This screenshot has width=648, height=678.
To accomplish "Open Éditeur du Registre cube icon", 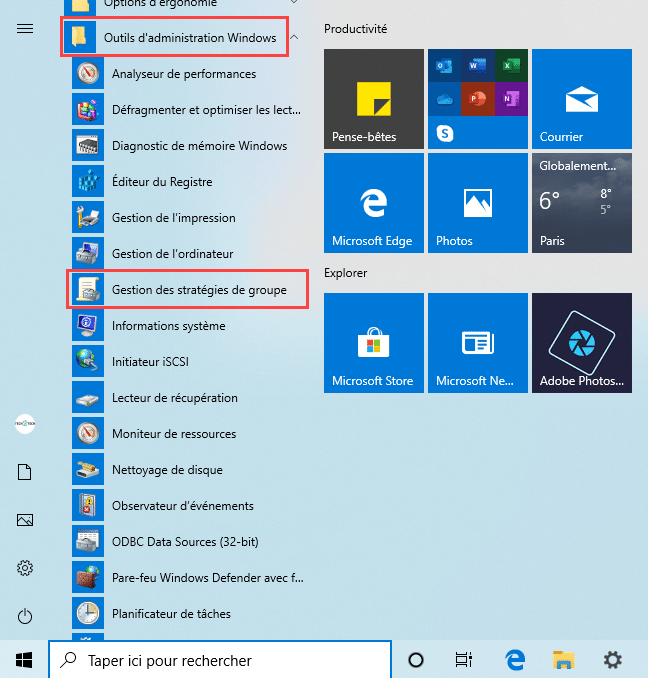I will click(88, 182).
